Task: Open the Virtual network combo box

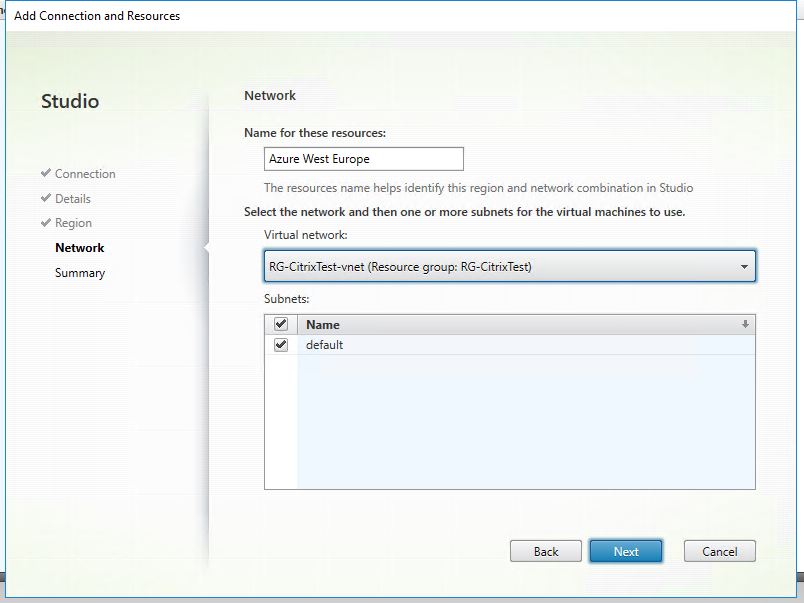Action: coord(500,267)
